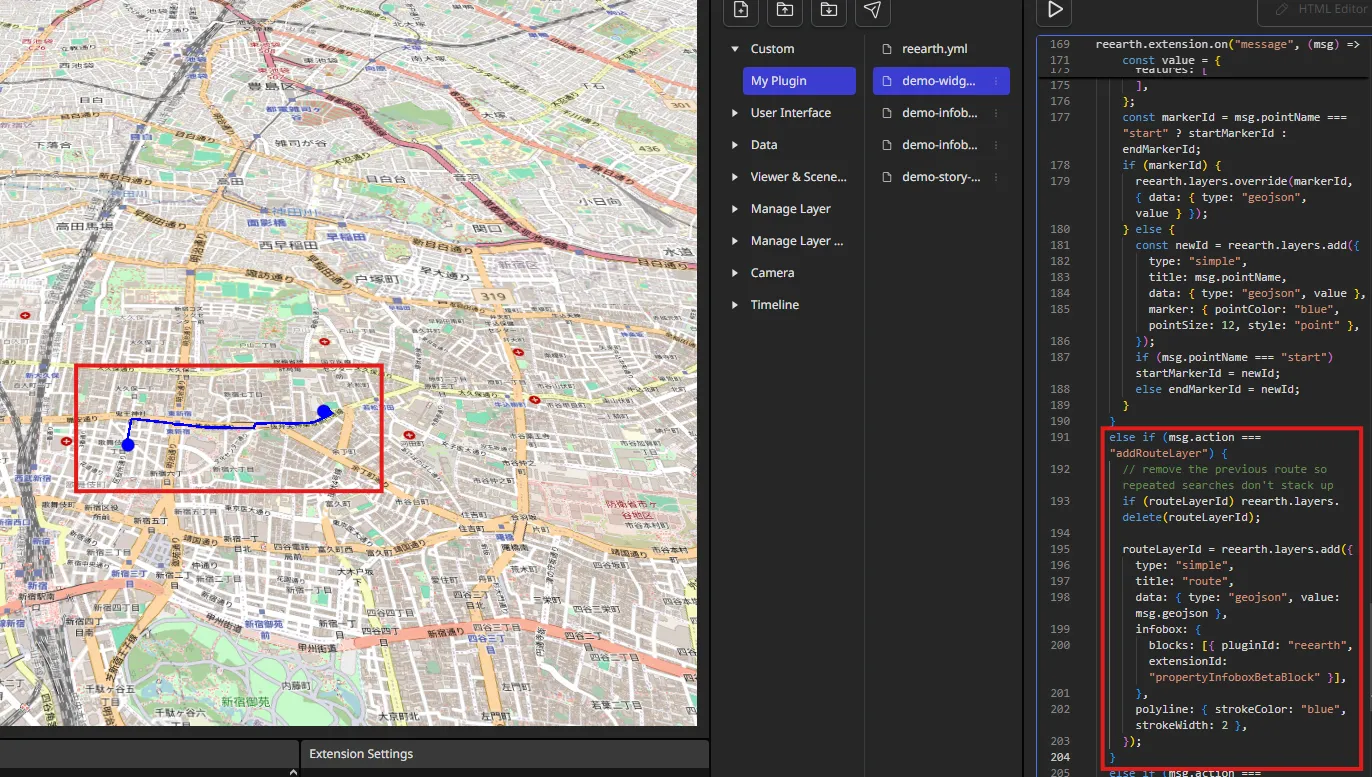Screen dimensions: 1372x777
Task: Click the upload/import plugin icon
Action: (x=785, y=9)
